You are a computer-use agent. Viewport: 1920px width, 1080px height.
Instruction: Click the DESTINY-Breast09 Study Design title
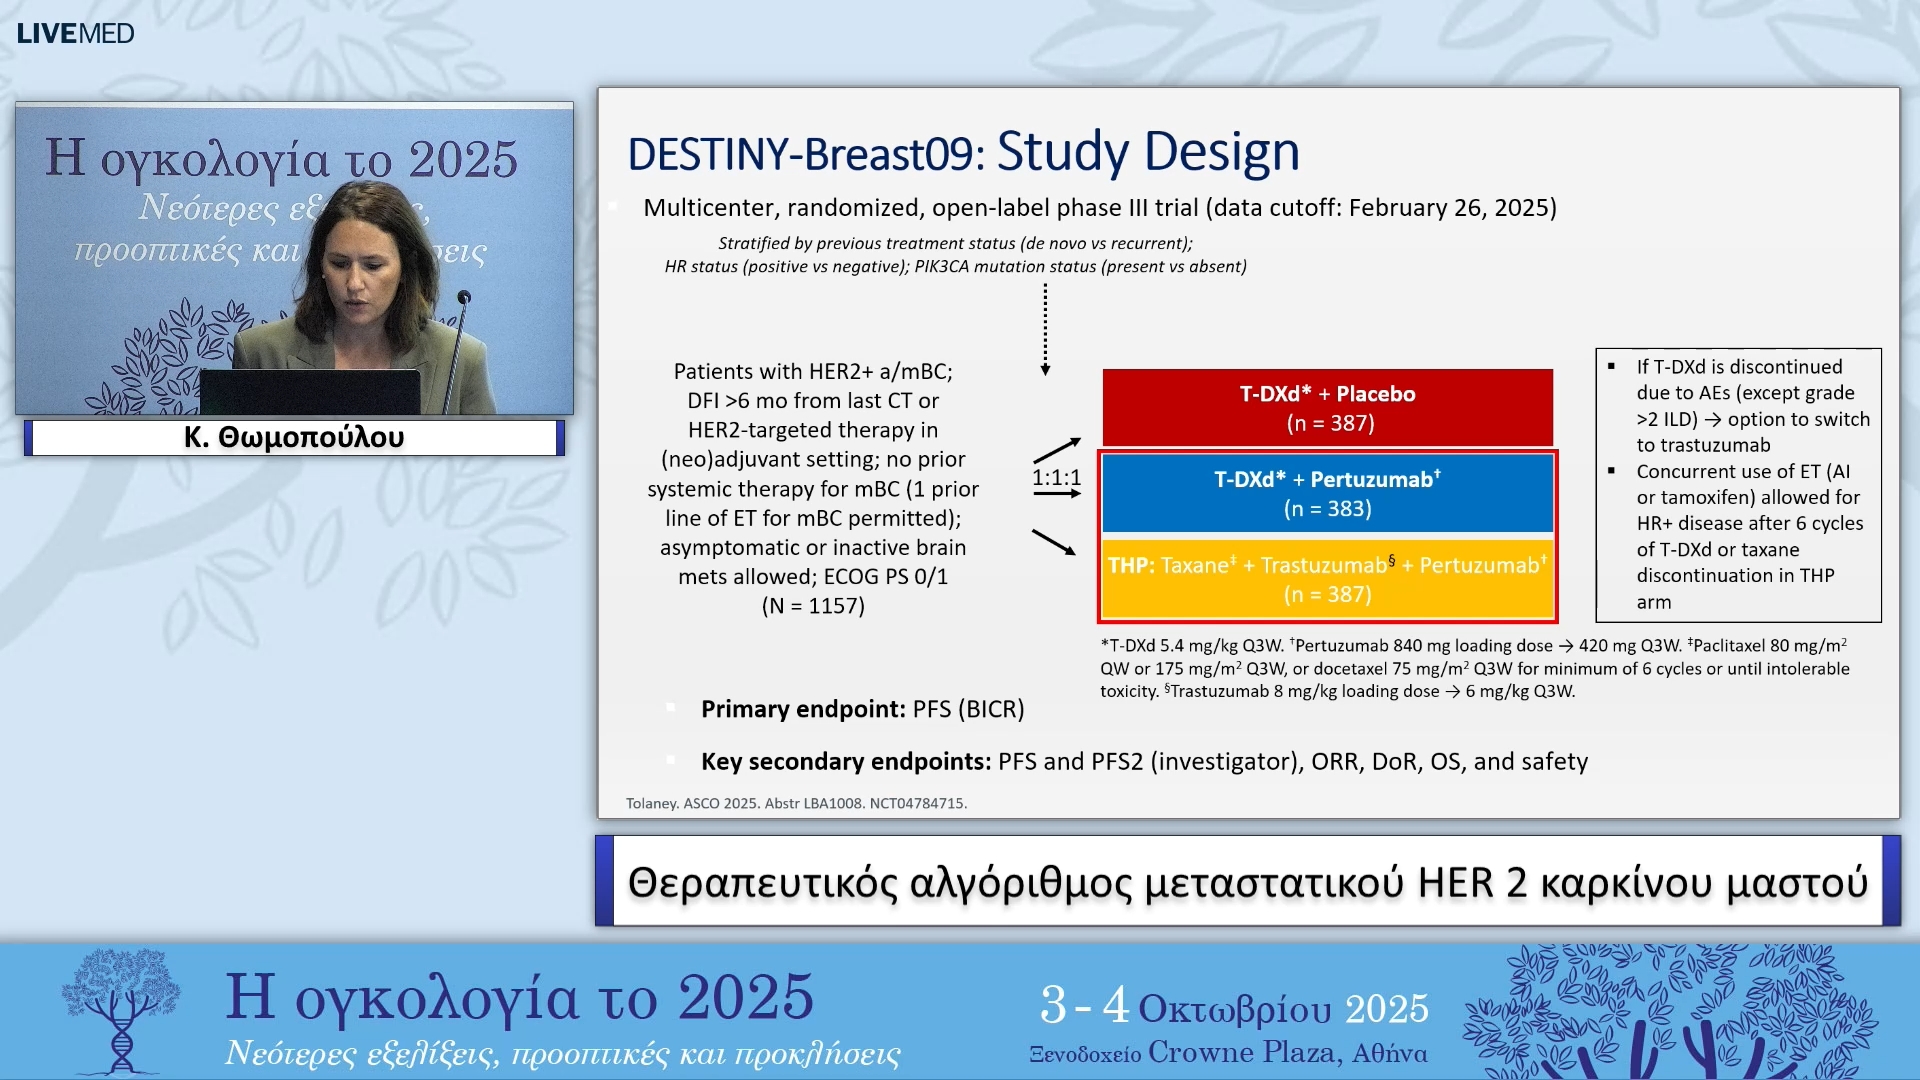pos(962,152)
